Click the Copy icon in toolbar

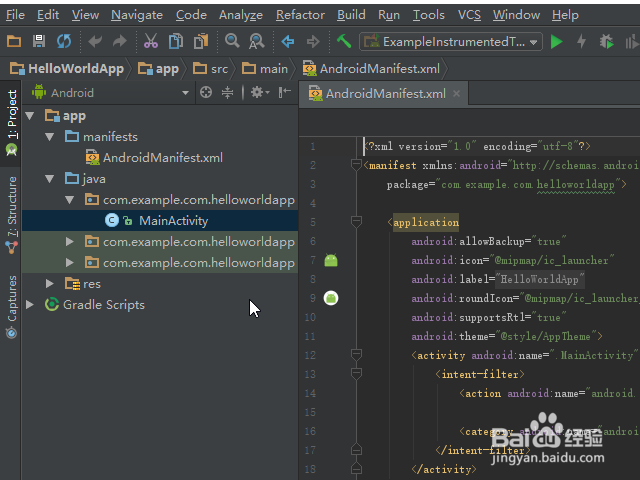(x=176, y=41)
